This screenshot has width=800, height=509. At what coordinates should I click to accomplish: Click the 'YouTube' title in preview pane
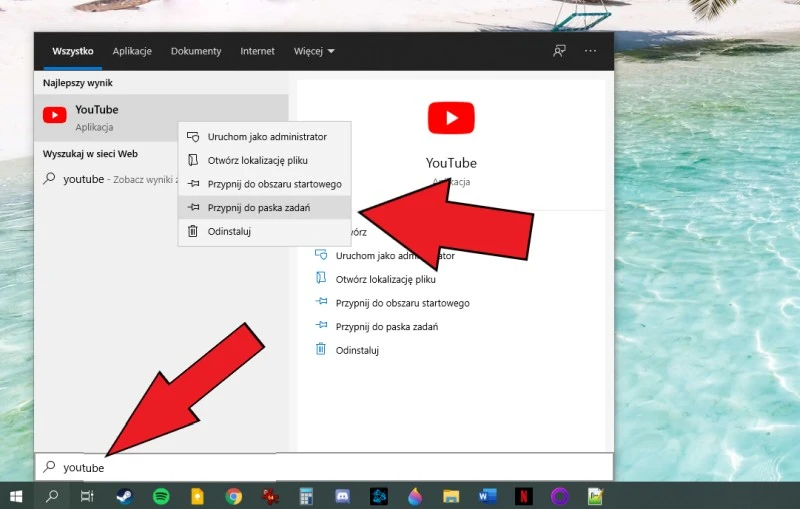click(x=451, y=163)
